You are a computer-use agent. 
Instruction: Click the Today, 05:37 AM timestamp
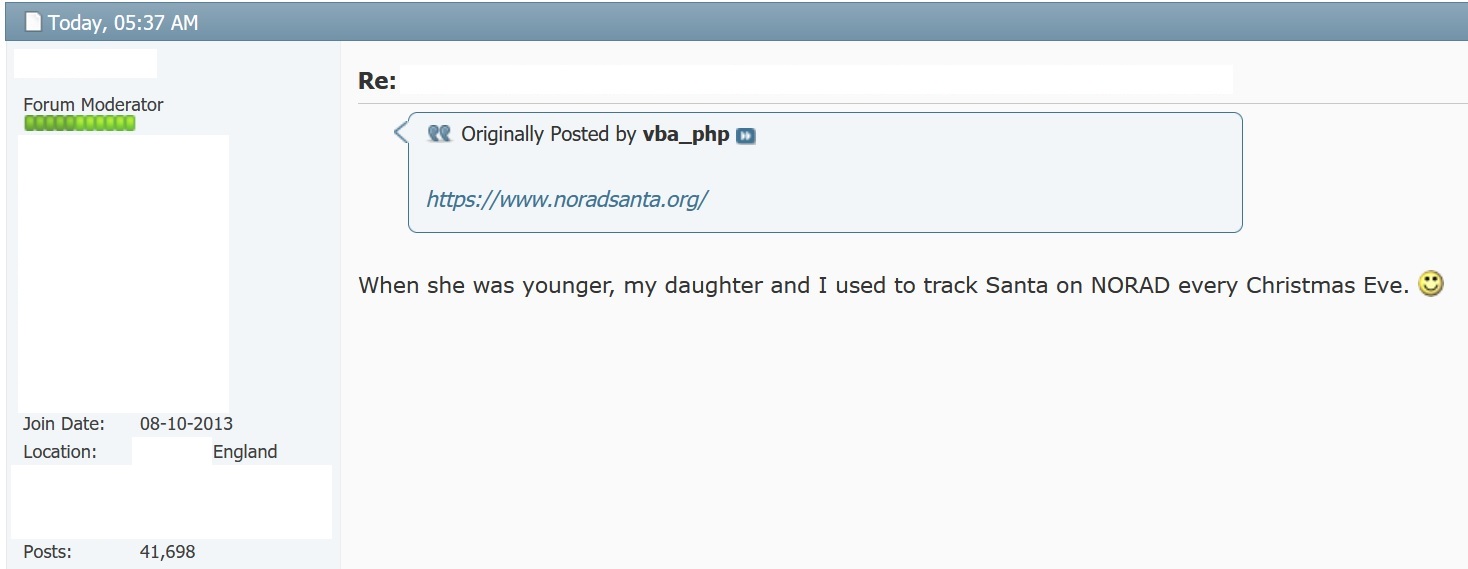point(123,23)
